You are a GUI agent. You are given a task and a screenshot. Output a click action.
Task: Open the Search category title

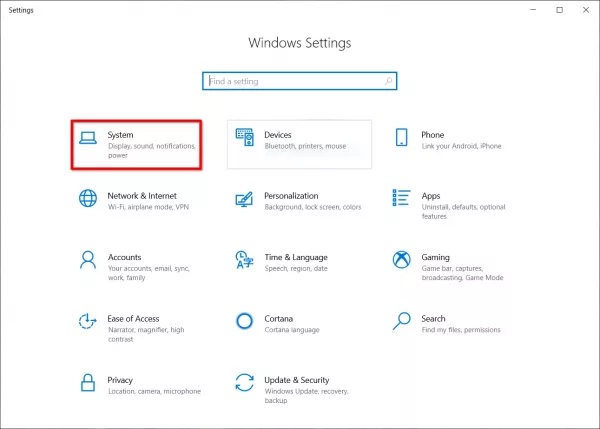434,319
